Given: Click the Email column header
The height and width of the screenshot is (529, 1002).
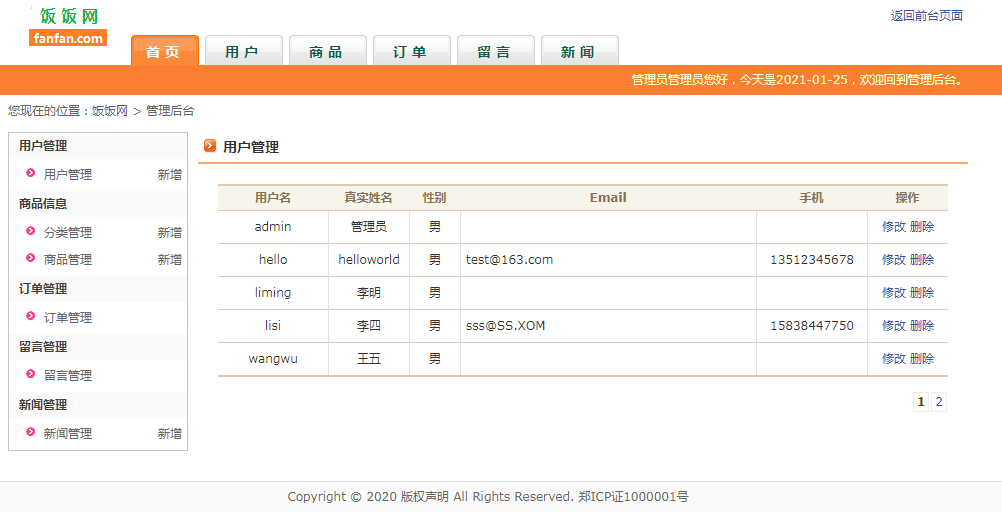Looking at the screenshot, I should (x=608, y=198).
